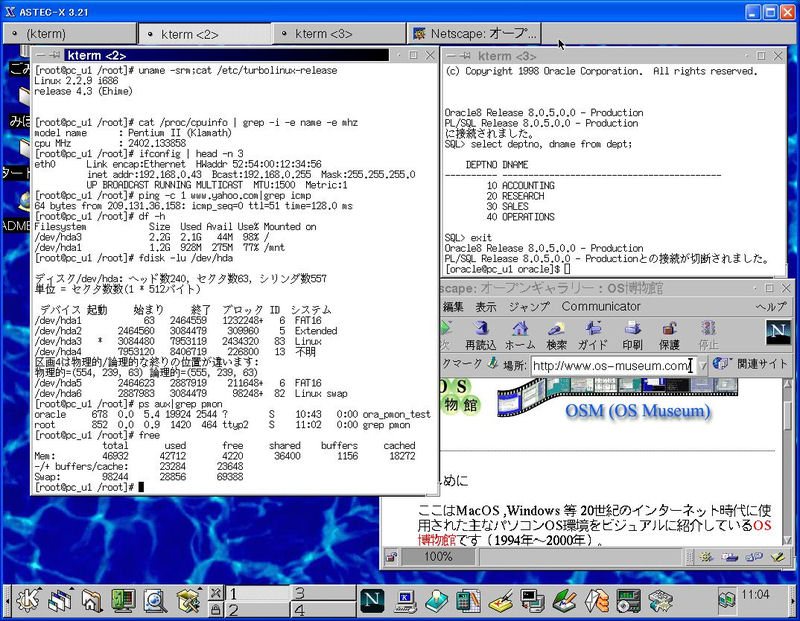The height and width of the screenshot is (621, 800).
Task: Click the bookmark location drag icon
Action: (493, 363)
